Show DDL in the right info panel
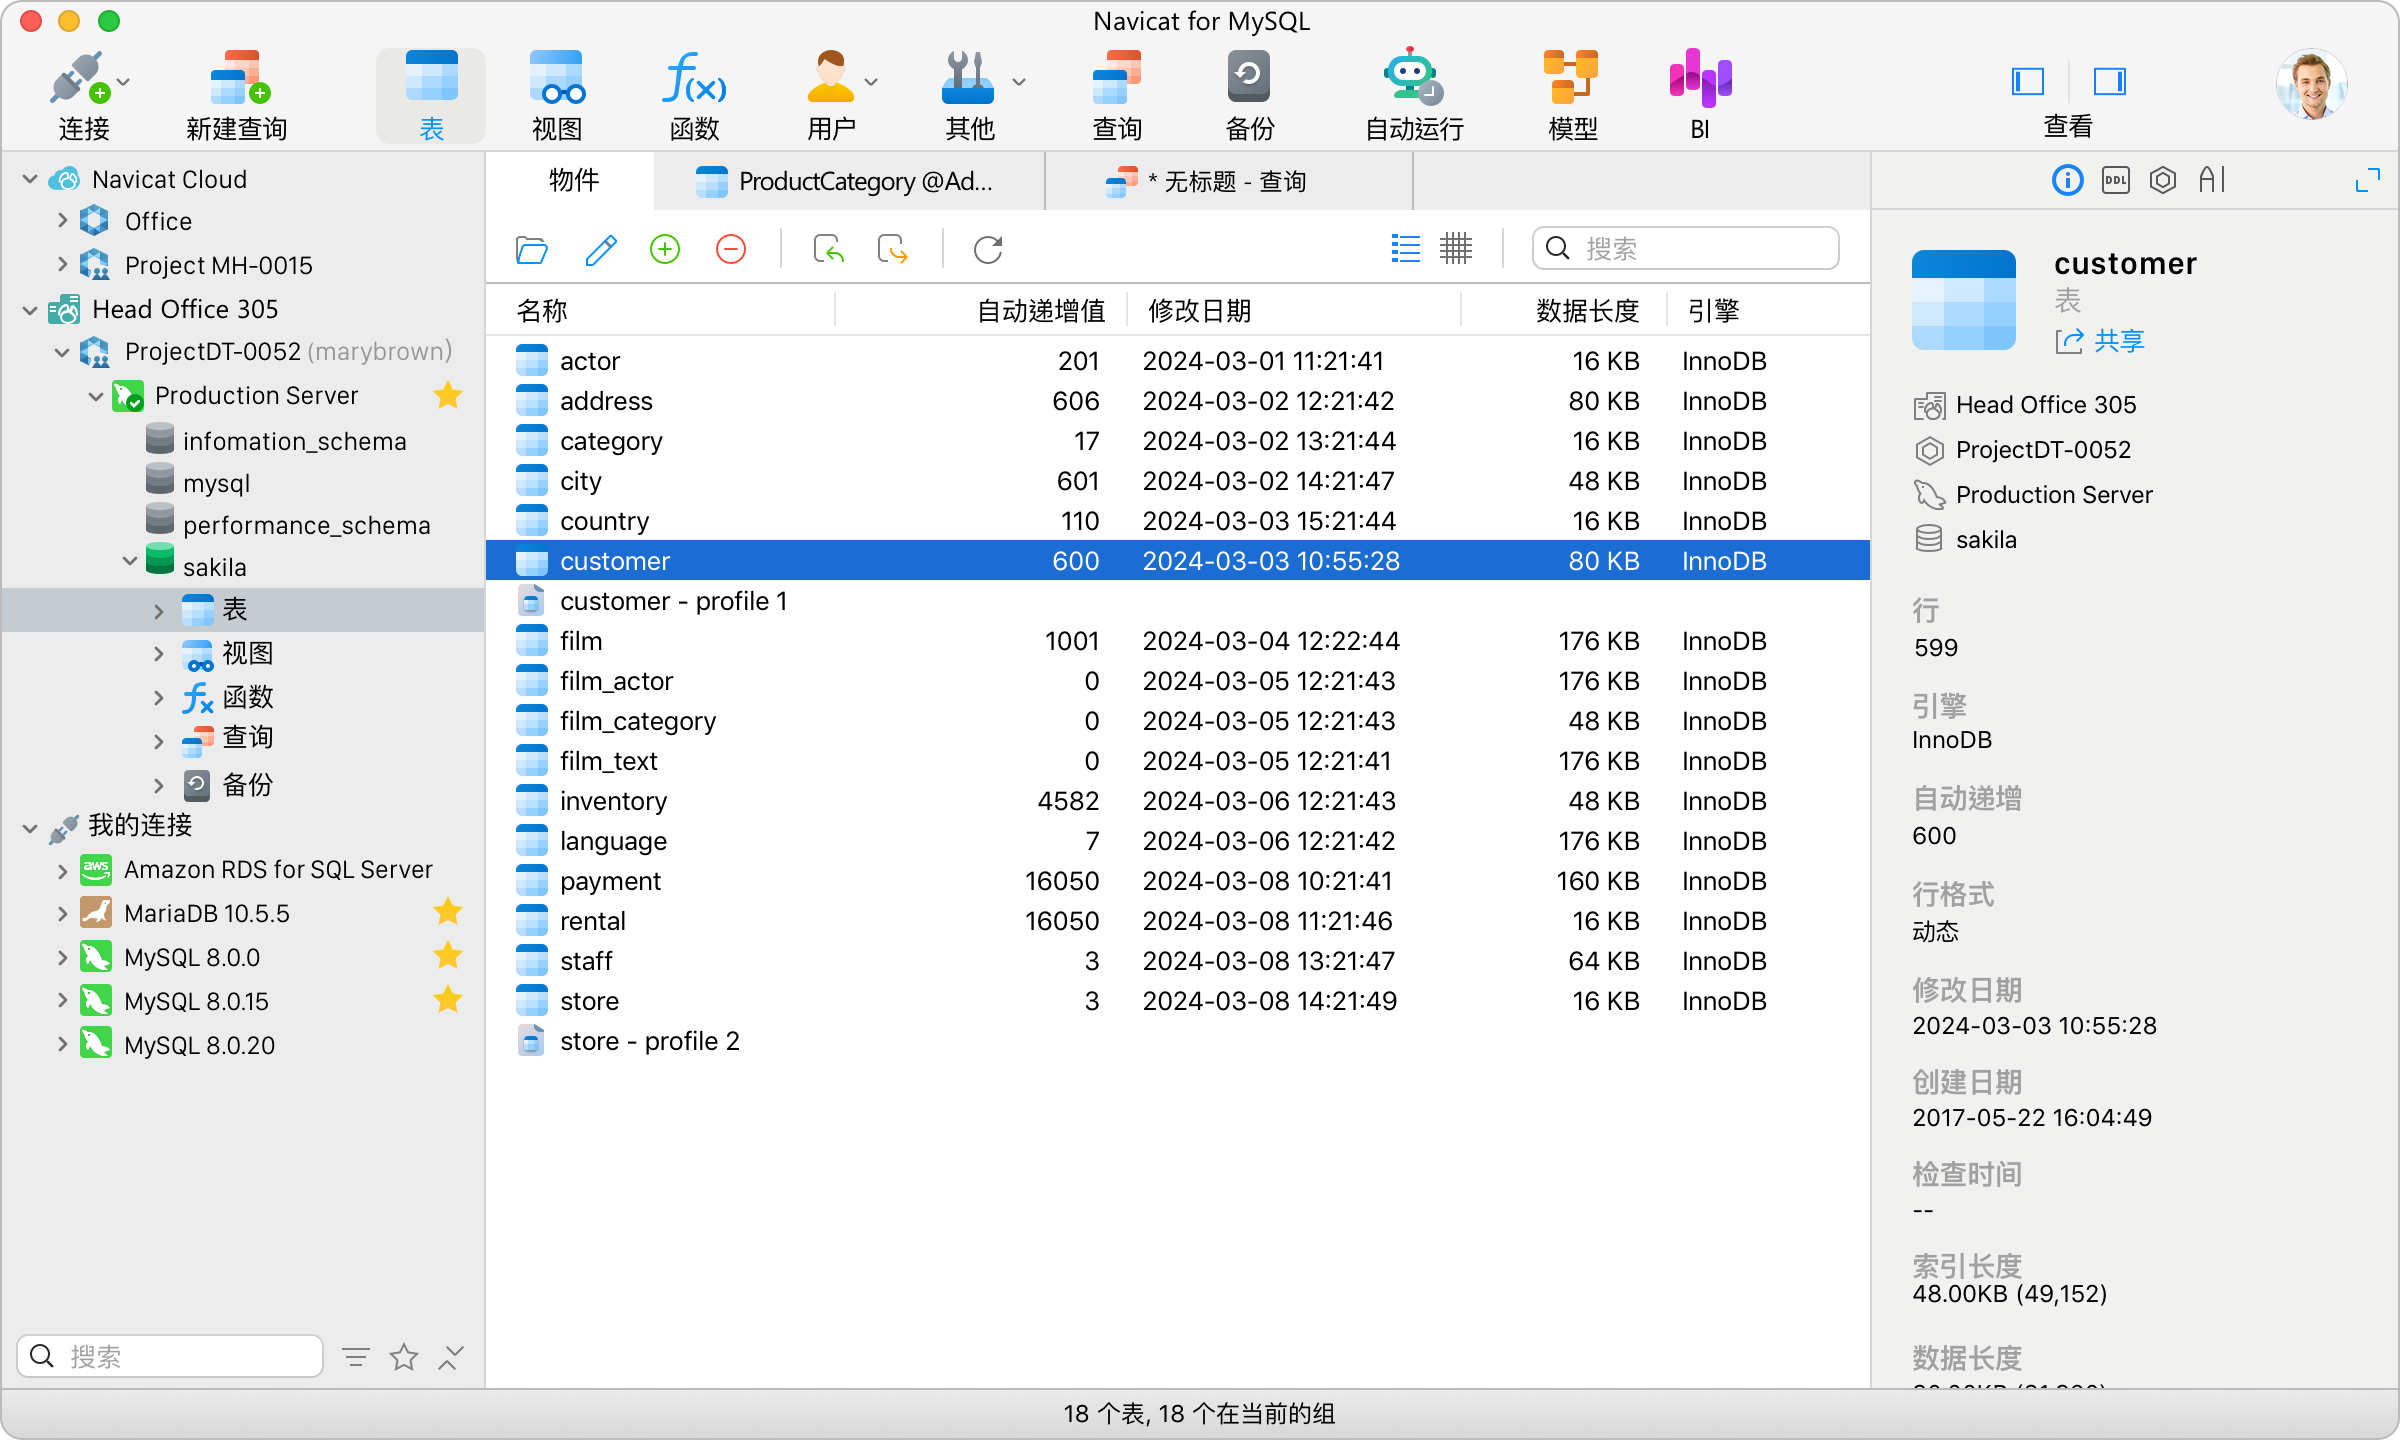Image resolution: width=2400 pixels, height=1440 pixels. coord(2115,180)
